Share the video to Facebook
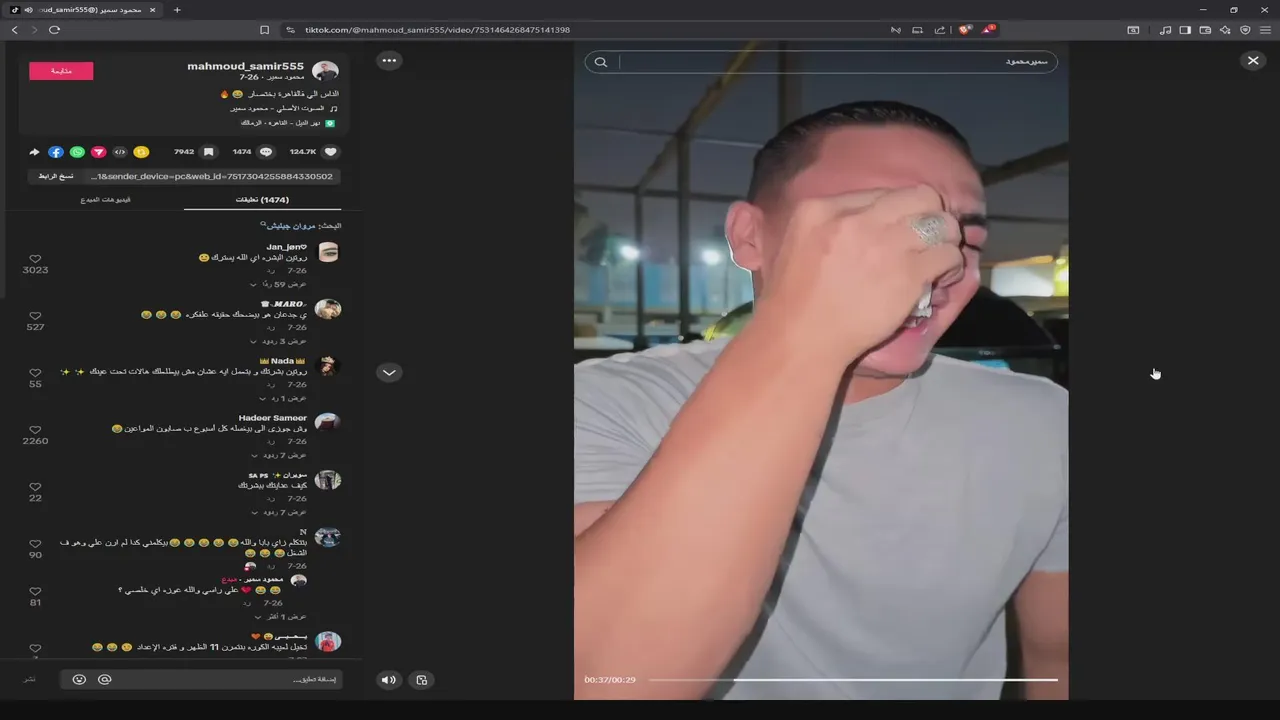This screenshot has height=720, width=1280. coord(56,152)
